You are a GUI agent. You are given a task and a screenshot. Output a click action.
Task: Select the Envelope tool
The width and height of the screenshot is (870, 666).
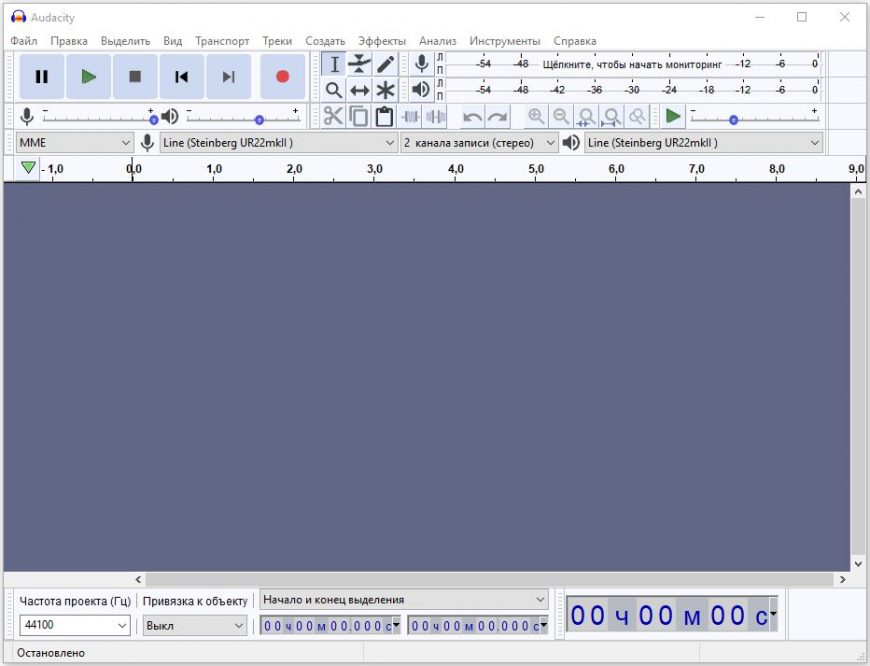tap(360, 64)
